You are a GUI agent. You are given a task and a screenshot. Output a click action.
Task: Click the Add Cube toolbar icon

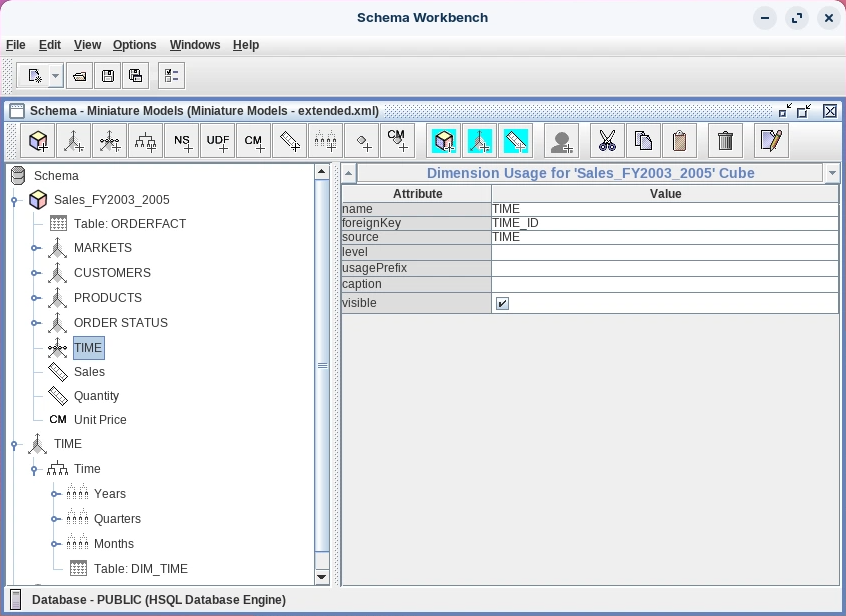39,141
